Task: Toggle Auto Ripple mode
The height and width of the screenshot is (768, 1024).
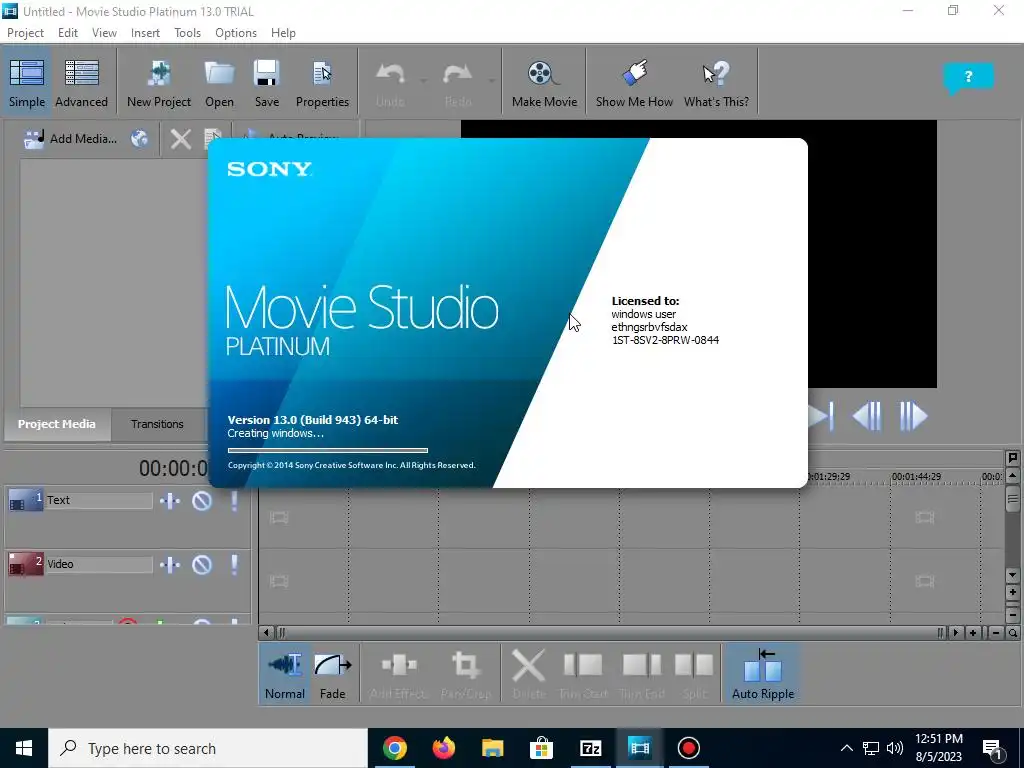Action: tap(763, 675)
